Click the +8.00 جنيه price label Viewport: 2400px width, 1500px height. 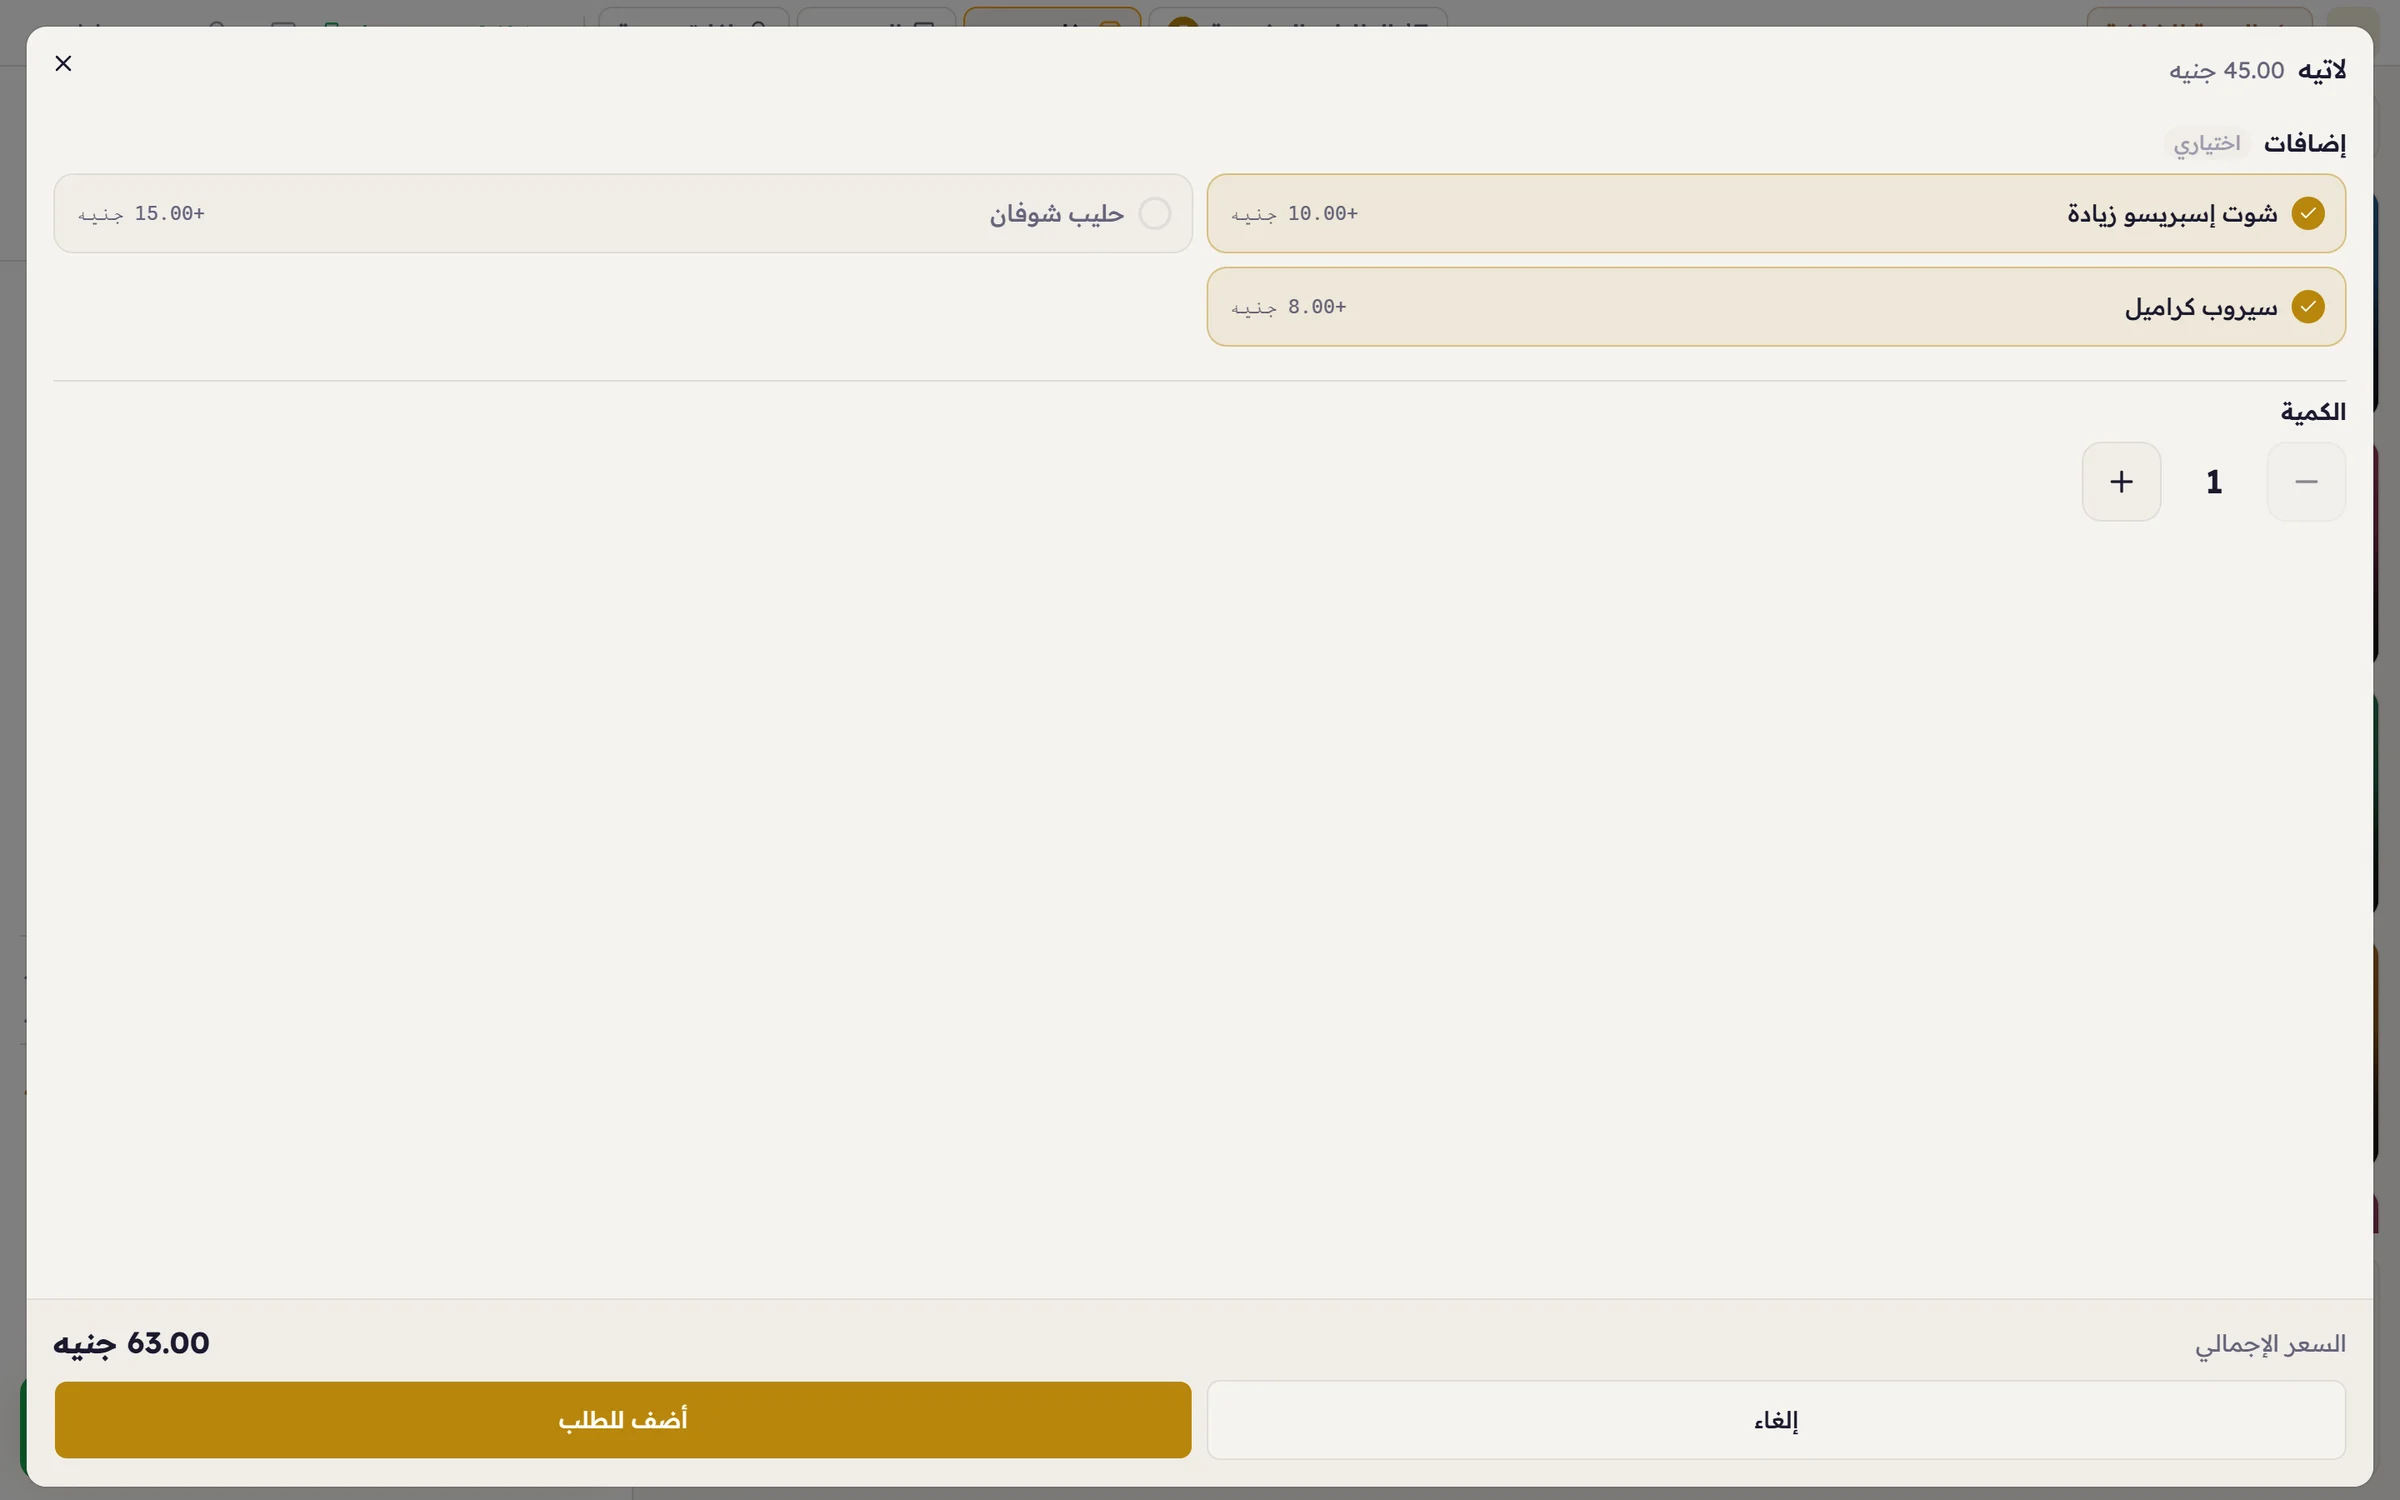[x=1289, y=307]
